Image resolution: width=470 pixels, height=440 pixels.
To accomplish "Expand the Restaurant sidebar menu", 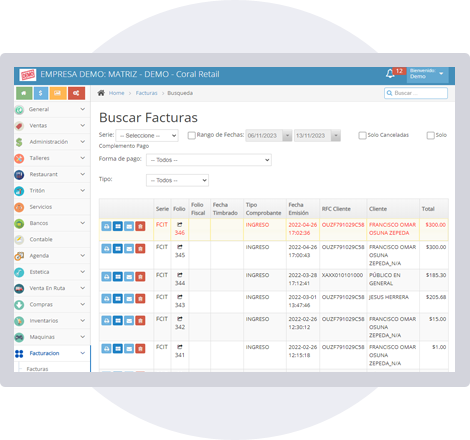I will click(x=52, y=174).
